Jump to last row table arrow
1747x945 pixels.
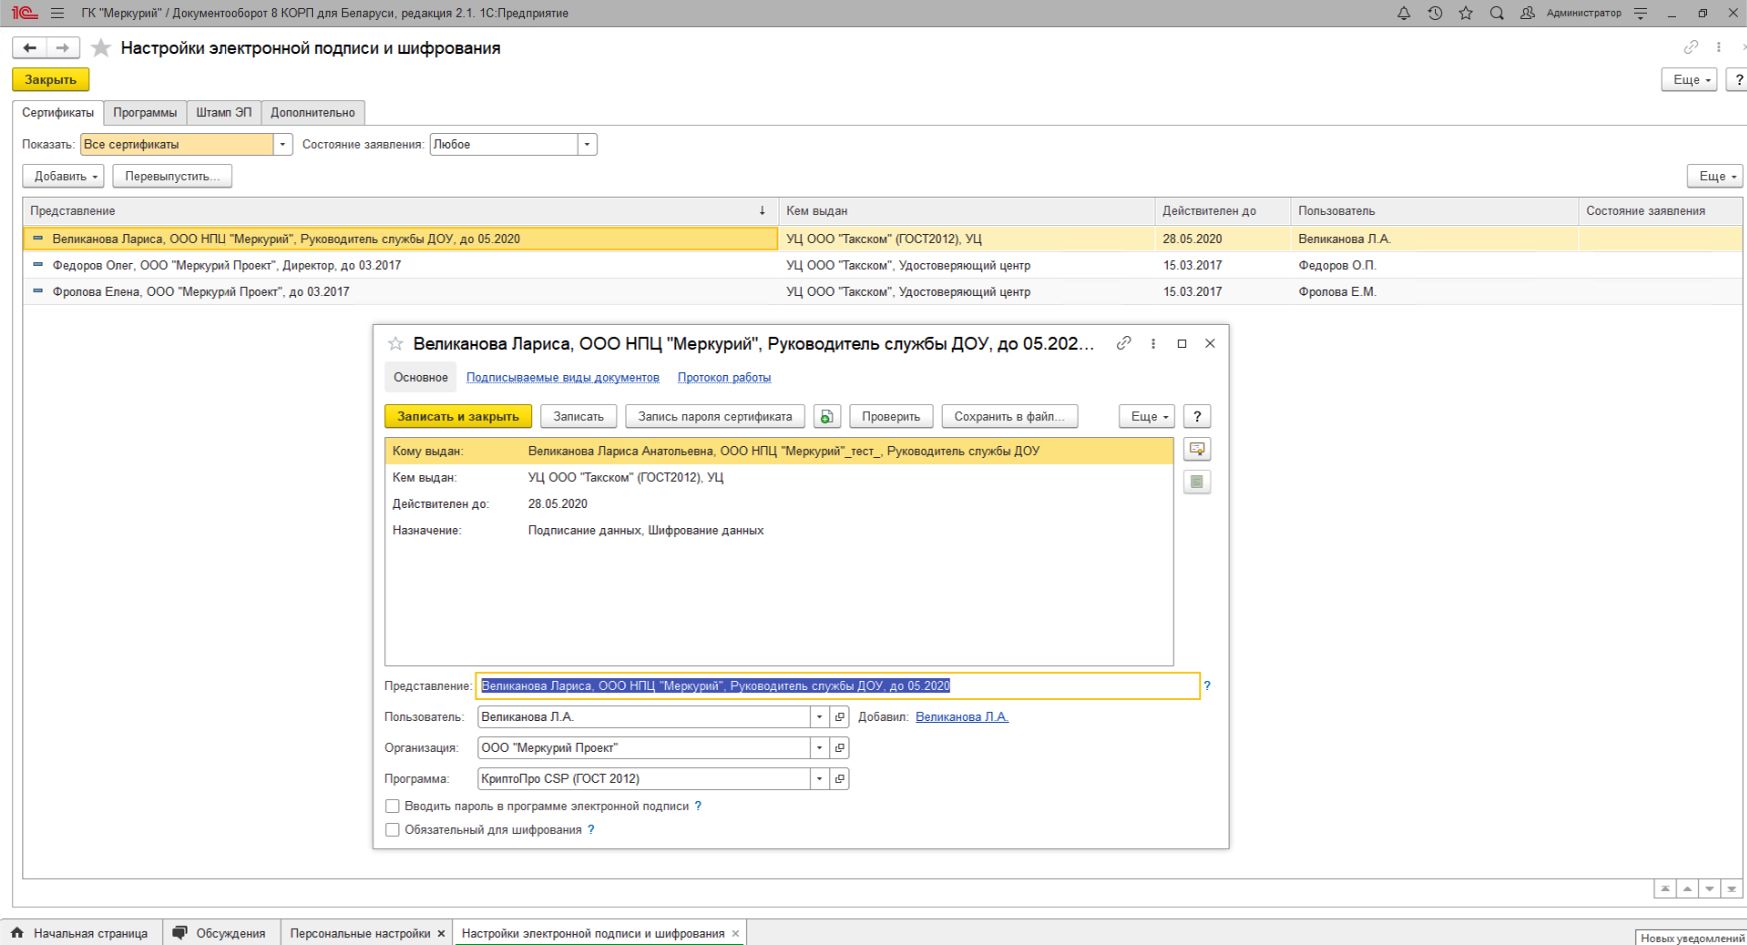[1732, 888]
